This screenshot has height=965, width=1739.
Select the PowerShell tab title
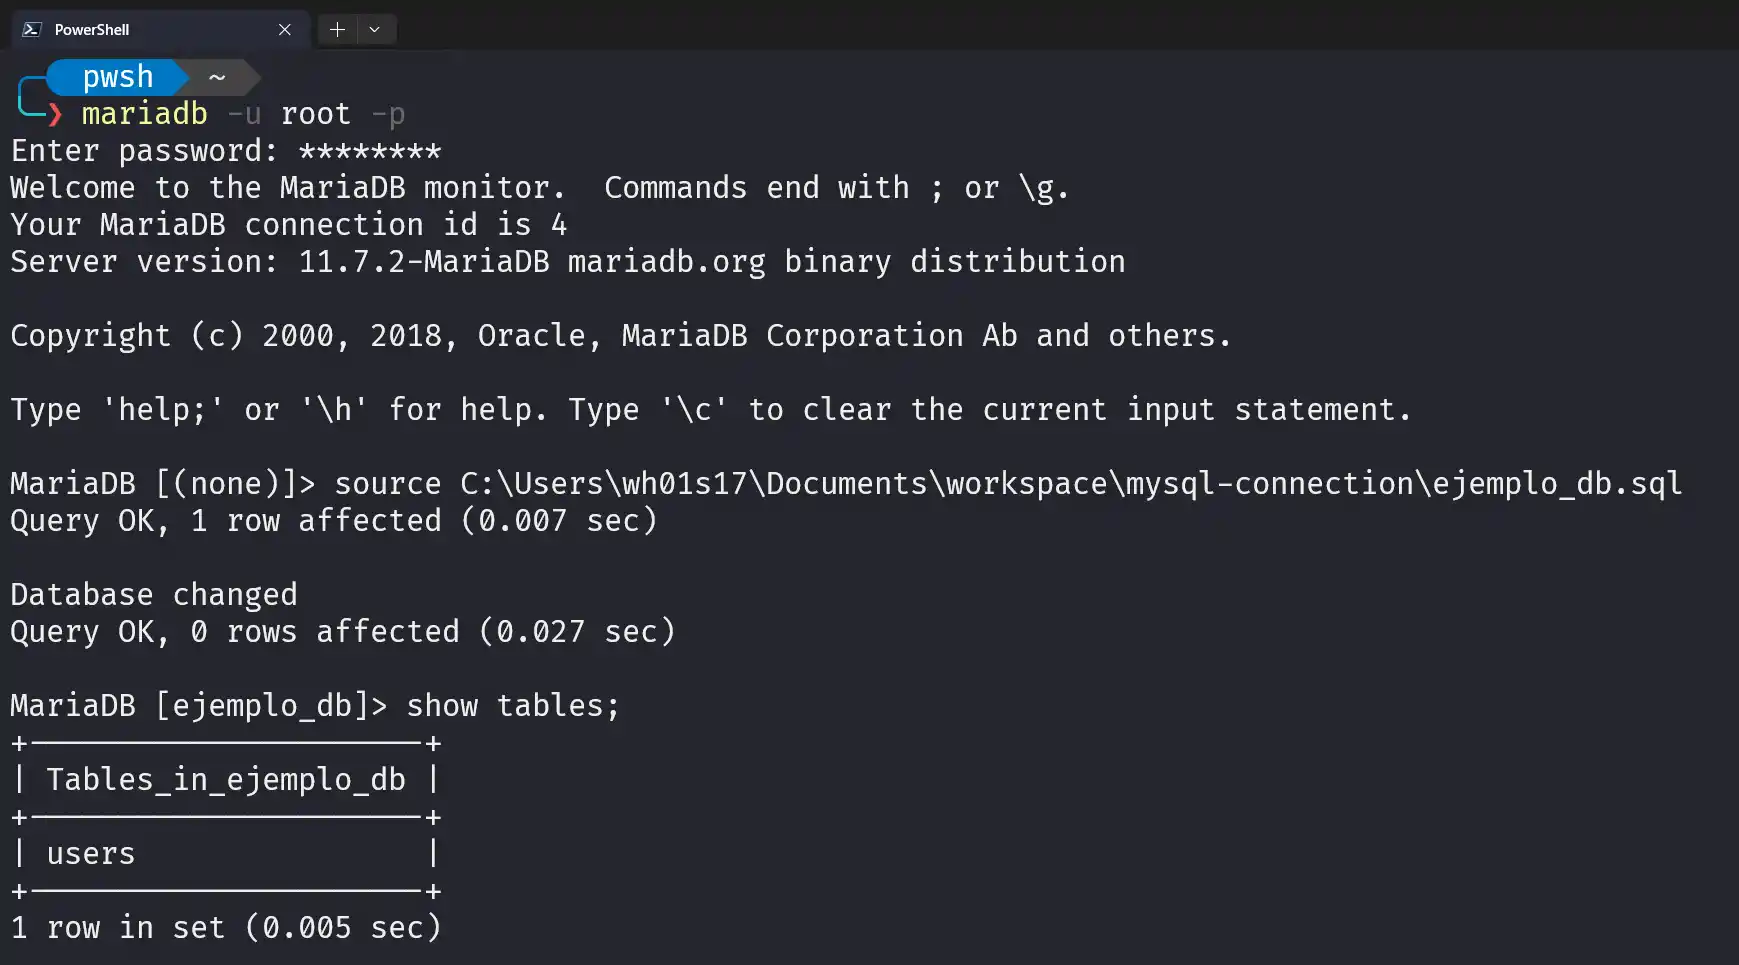(x=92, y=30)
